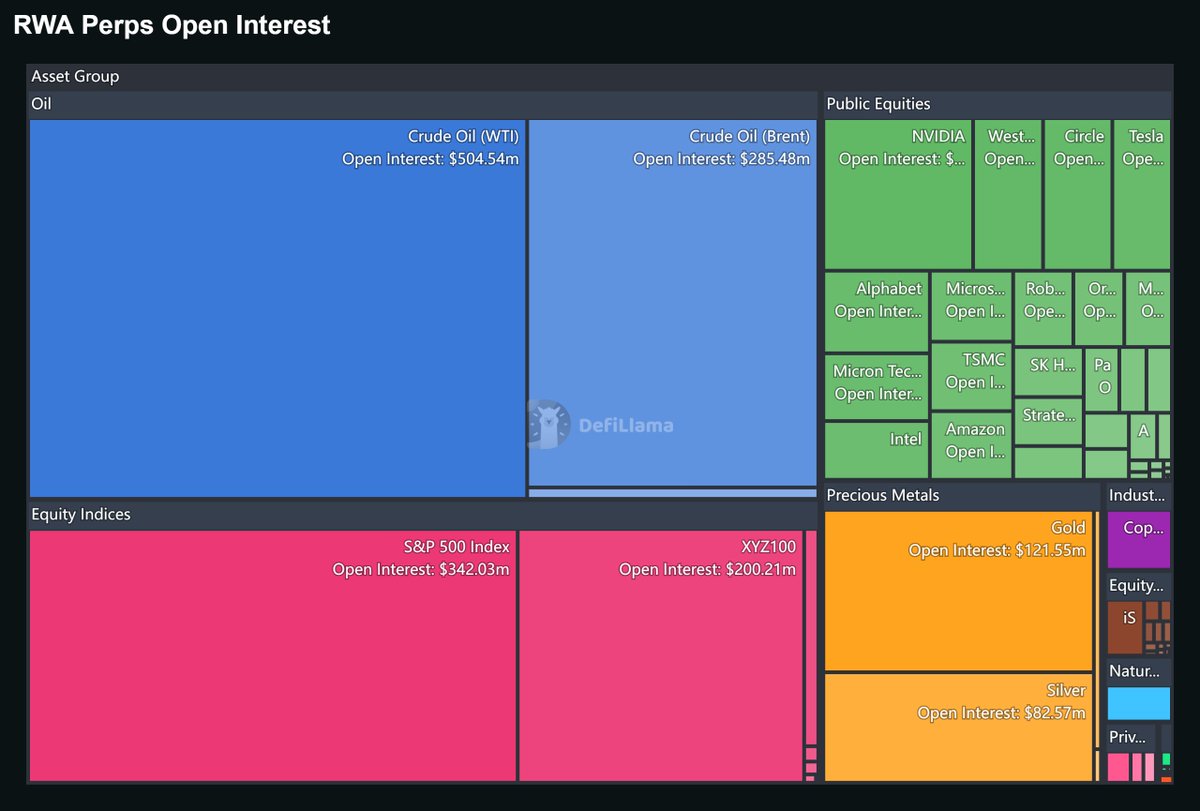Viewport: 1200px width, 811px height.
Task: Select the XYZ100 treemap block
Action: click(661, 656)
